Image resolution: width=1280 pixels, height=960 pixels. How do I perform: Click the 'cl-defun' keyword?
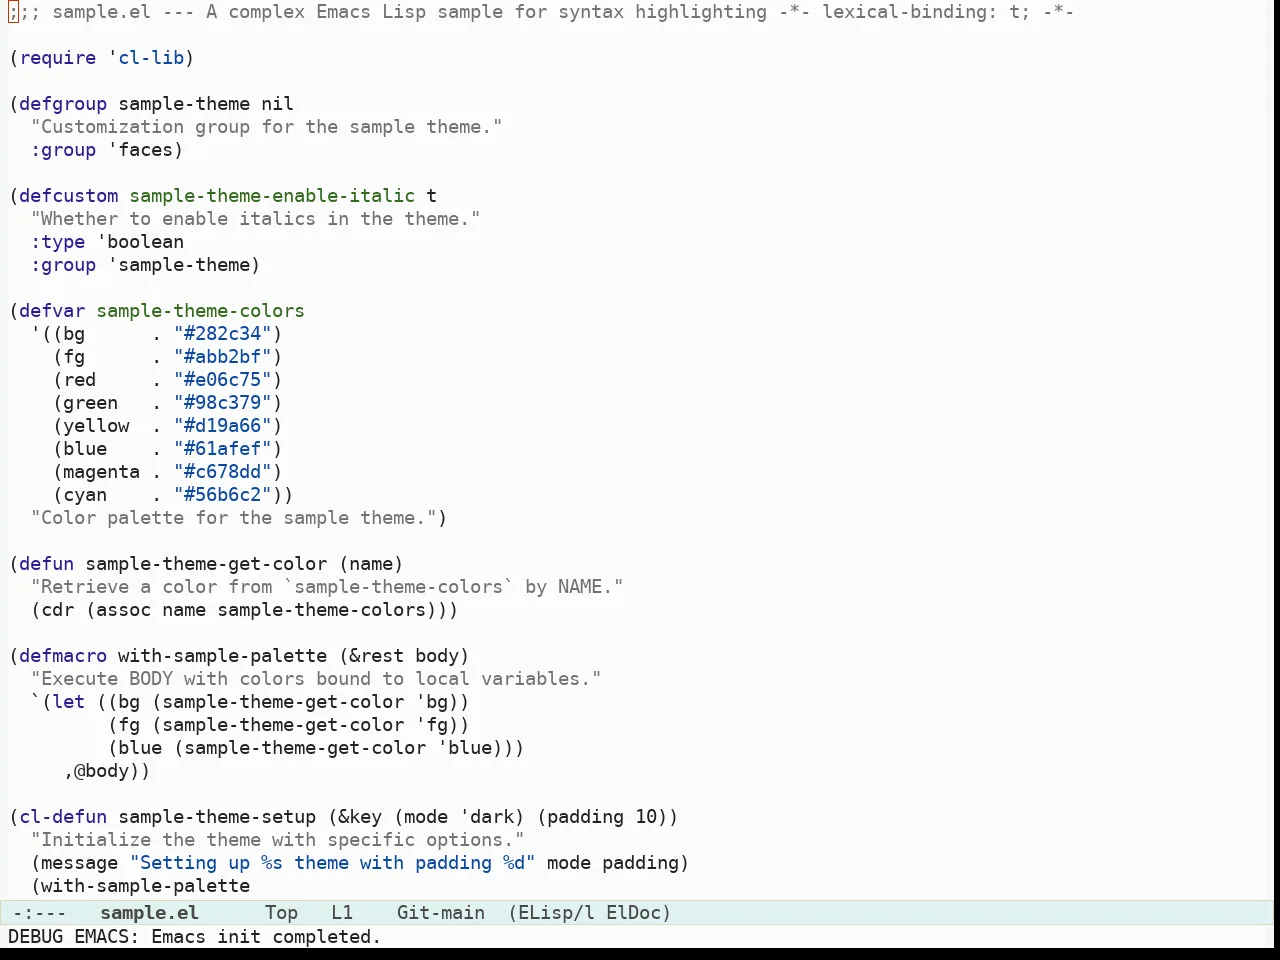tap(63, 817)
